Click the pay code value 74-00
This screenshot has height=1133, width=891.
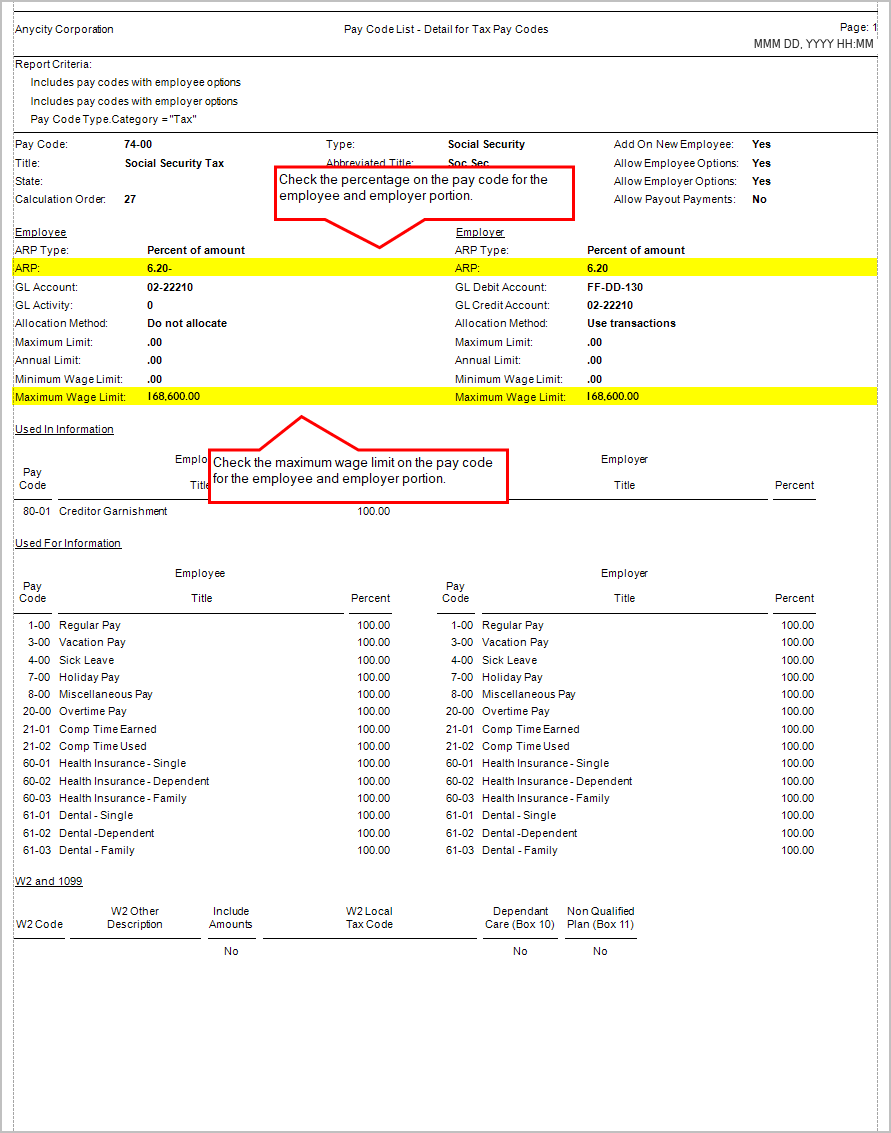pyautogui.click(x=138, y=145)
